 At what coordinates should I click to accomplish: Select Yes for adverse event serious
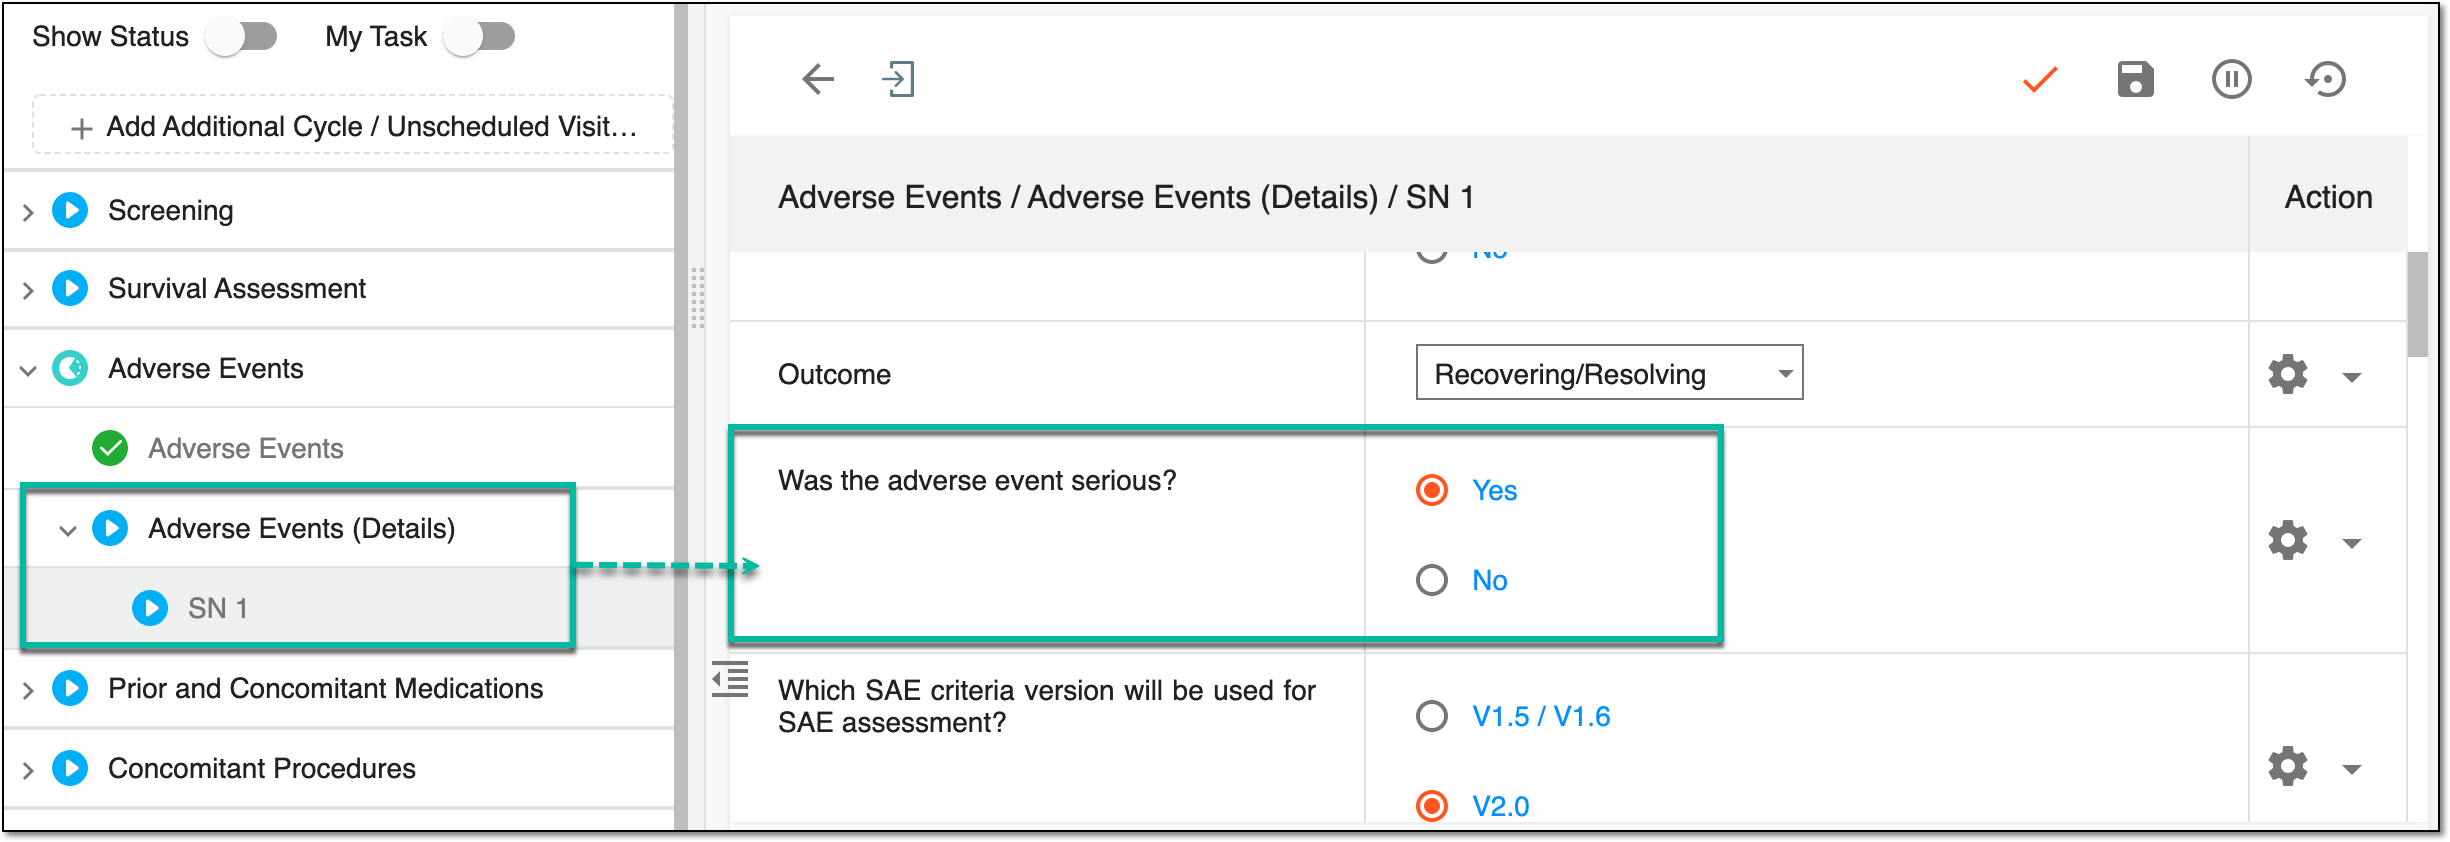point(1432,490)
